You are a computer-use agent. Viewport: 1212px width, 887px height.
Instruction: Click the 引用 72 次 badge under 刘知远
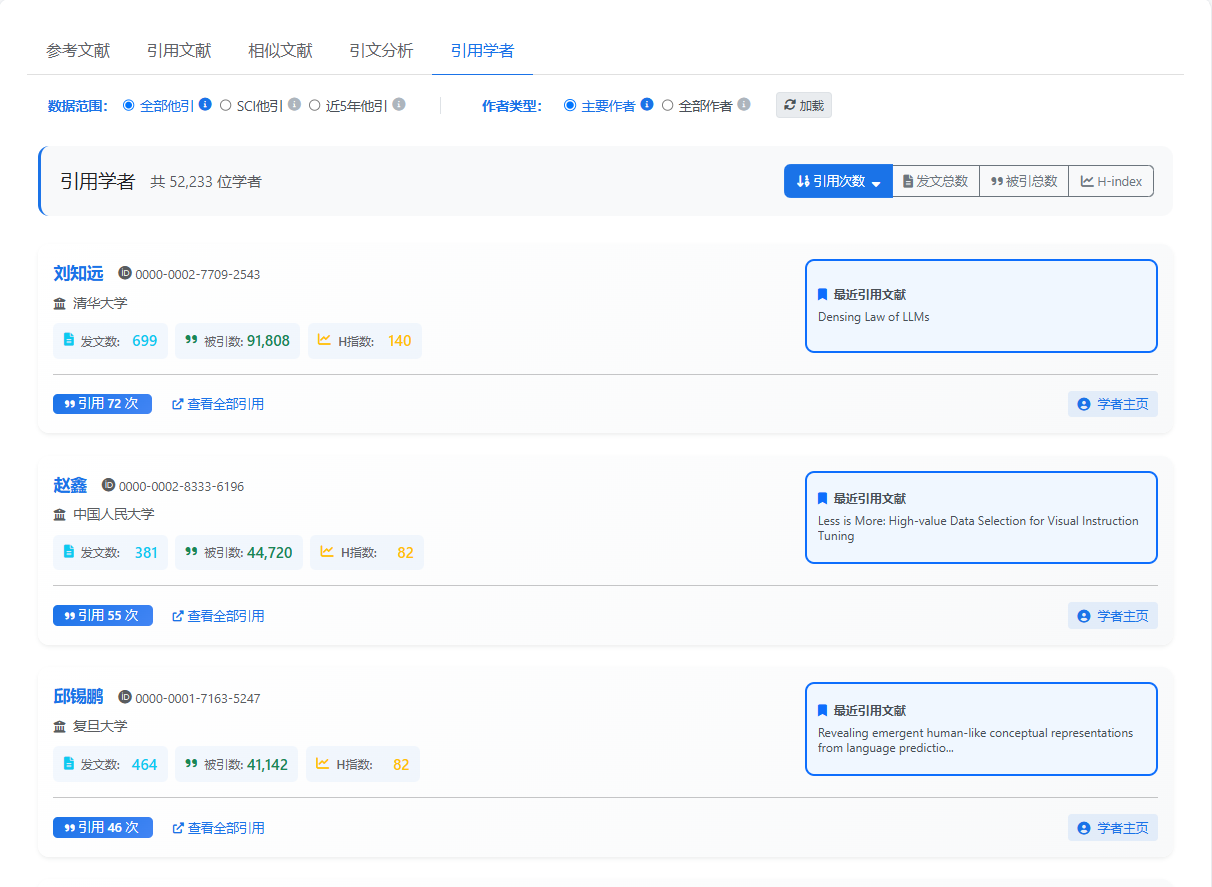pyautogui.click(x=102, y=403)
